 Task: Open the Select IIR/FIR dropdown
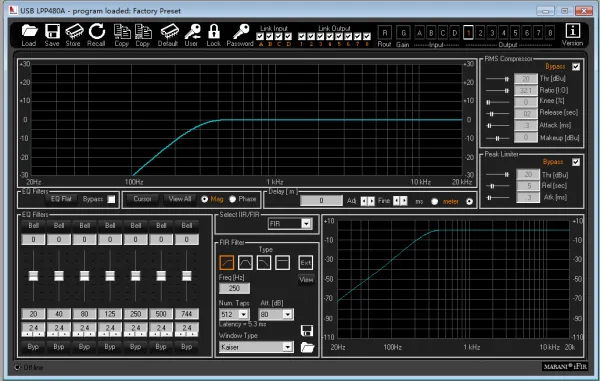[306, 224]
